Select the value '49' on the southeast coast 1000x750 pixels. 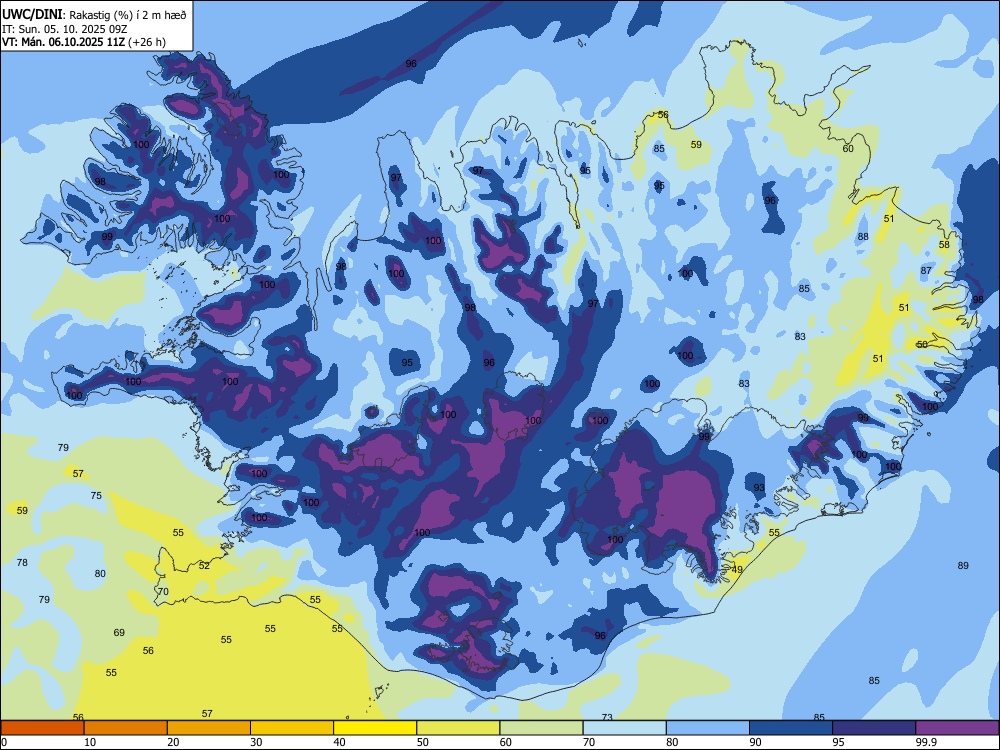click(737, 570)
